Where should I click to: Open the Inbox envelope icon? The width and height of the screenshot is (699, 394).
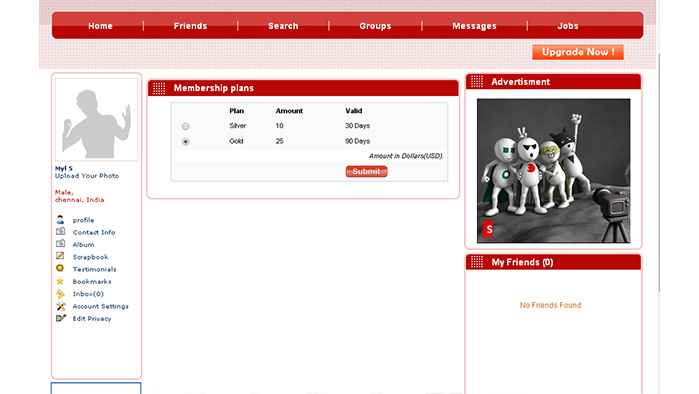60,294
